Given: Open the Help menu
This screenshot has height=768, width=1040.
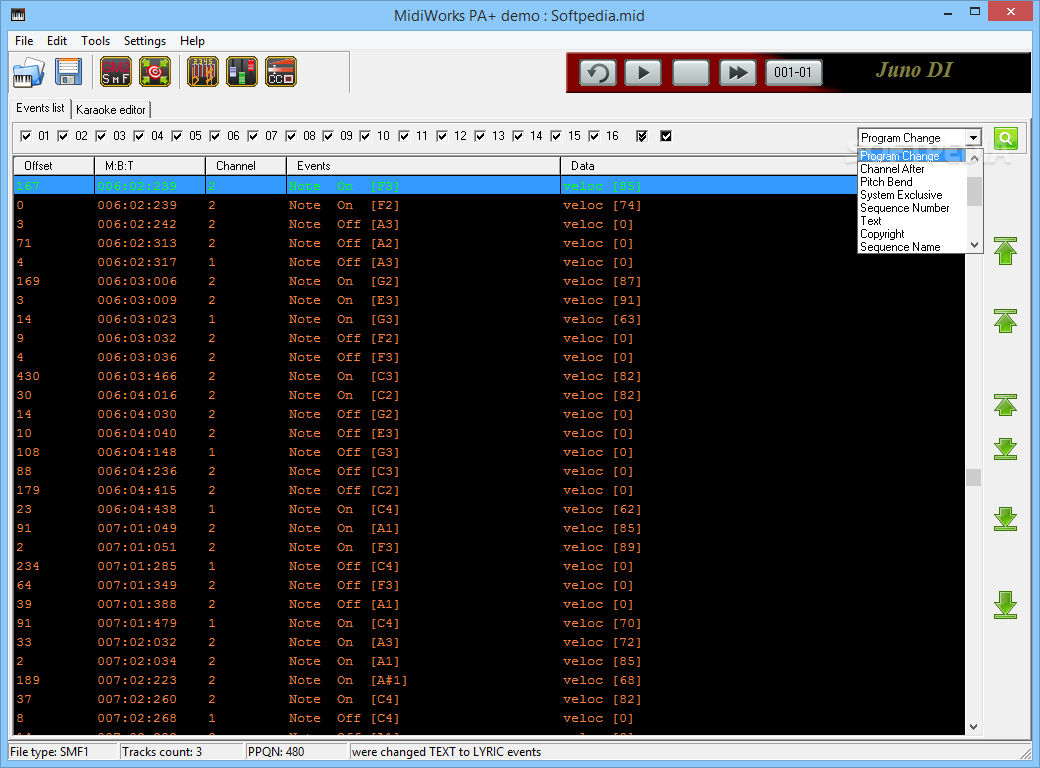Looking at the screenshot, I should pyautogui.click(x=192, y=40).
